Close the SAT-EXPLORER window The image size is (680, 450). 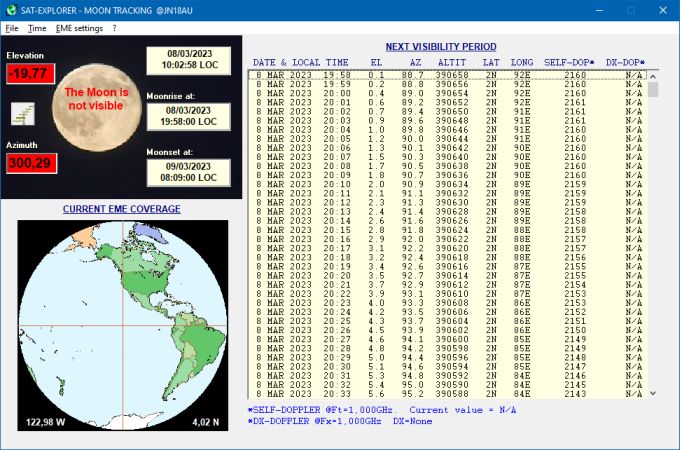[x=663, y=10]
